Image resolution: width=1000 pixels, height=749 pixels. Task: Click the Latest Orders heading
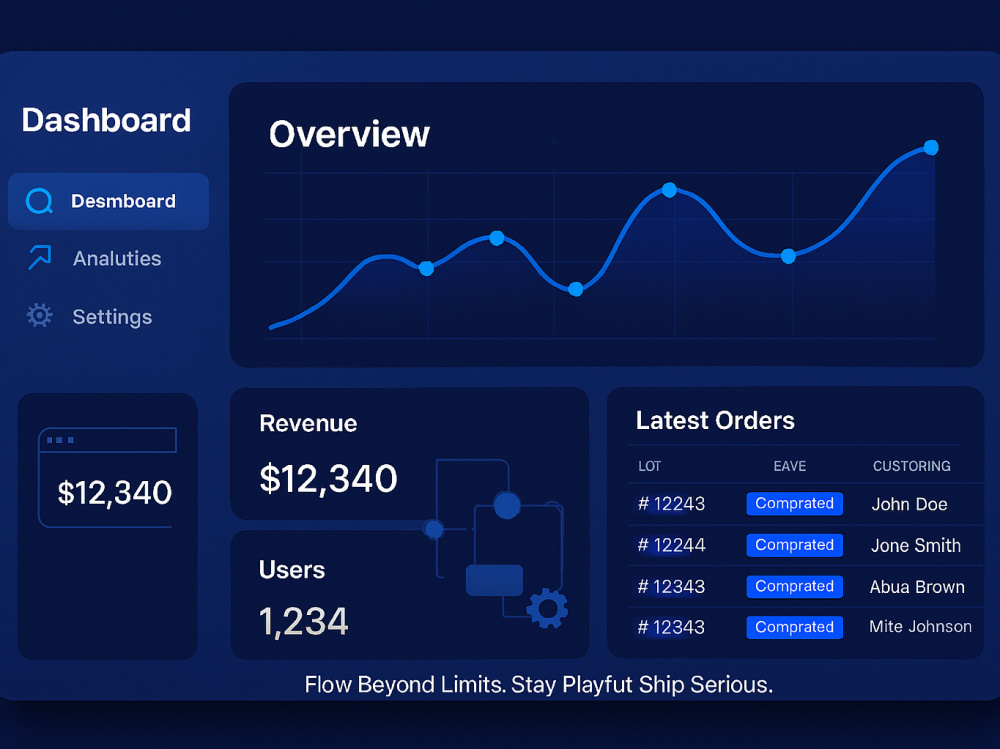tap(715, 420)
